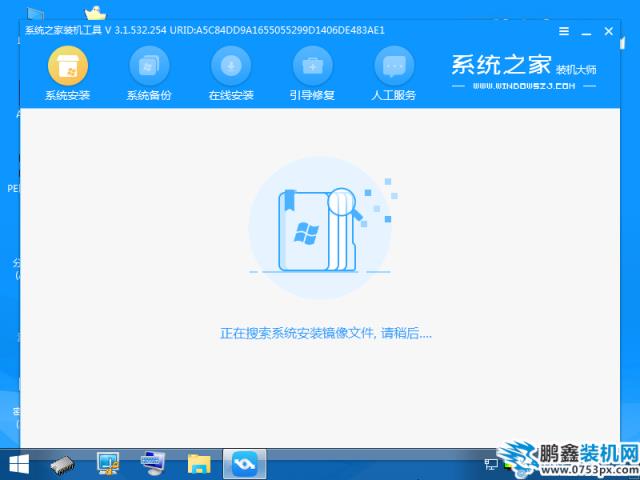Viewport: 640px width, 480px height.
Task: Click the memory chip icon in taskbar
Action: (x=62, y=463)
